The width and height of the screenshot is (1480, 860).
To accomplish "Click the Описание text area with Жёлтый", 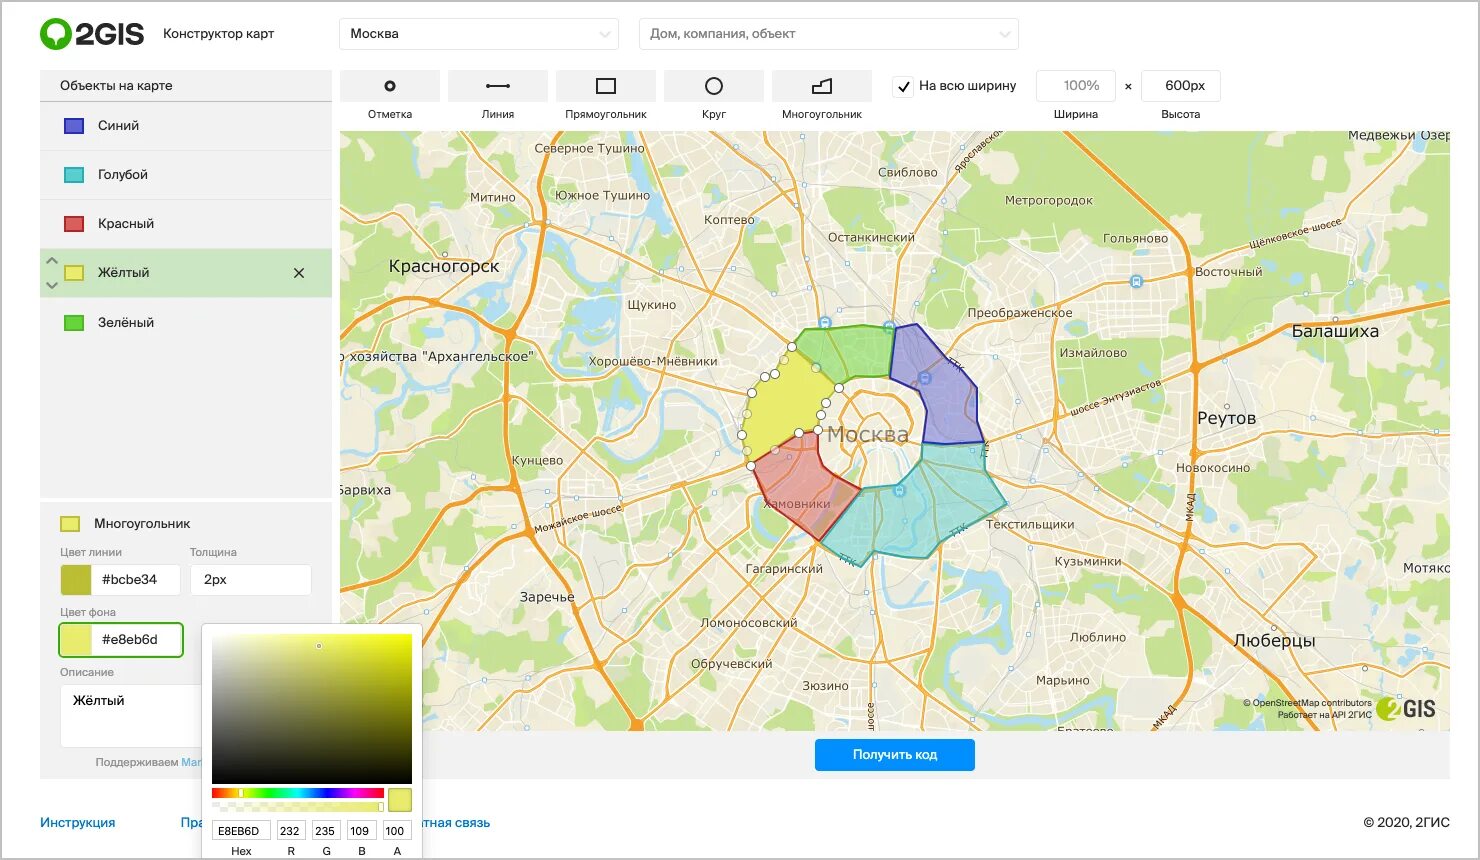I will click(131, 716).
